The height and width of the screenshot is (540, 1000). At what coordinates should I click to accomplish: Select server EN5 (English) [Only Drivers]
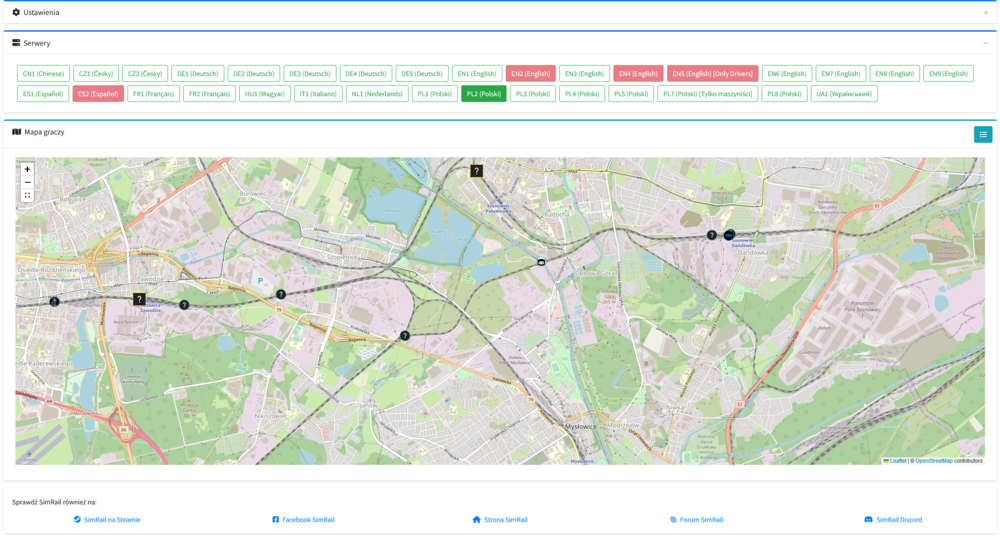(712, 73)
